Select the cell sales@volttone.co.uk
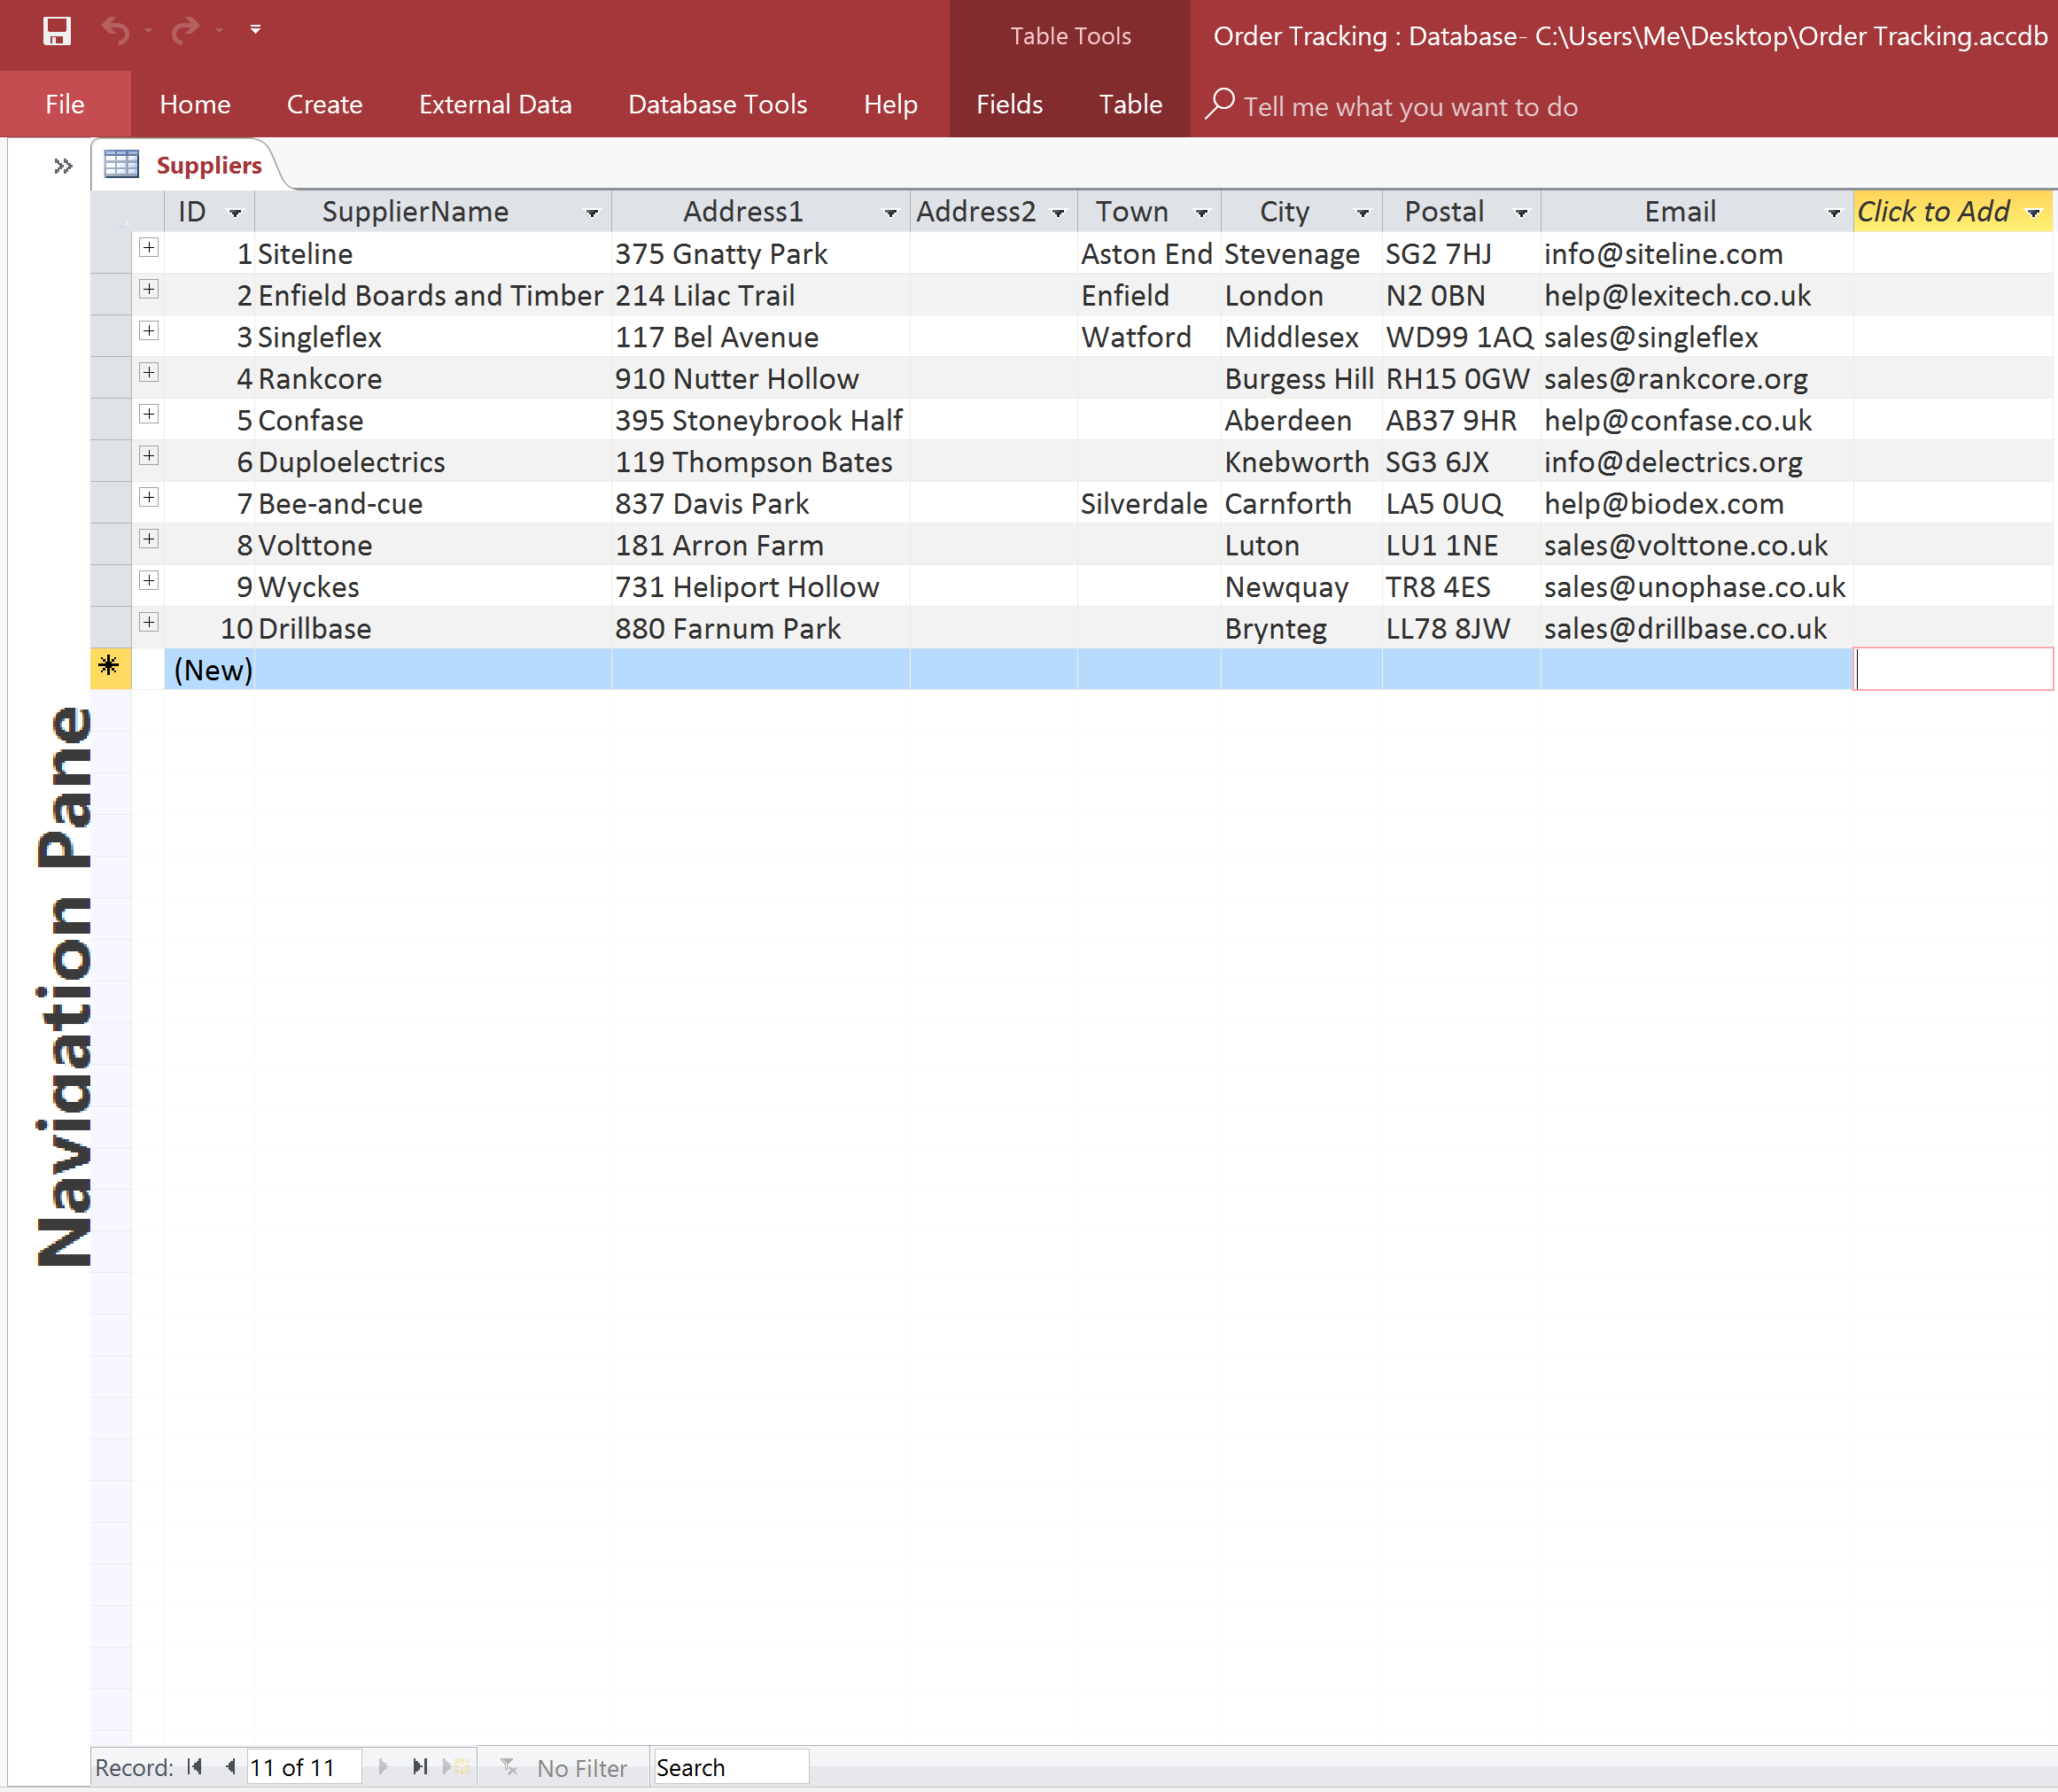 (x=1696, y=545)
